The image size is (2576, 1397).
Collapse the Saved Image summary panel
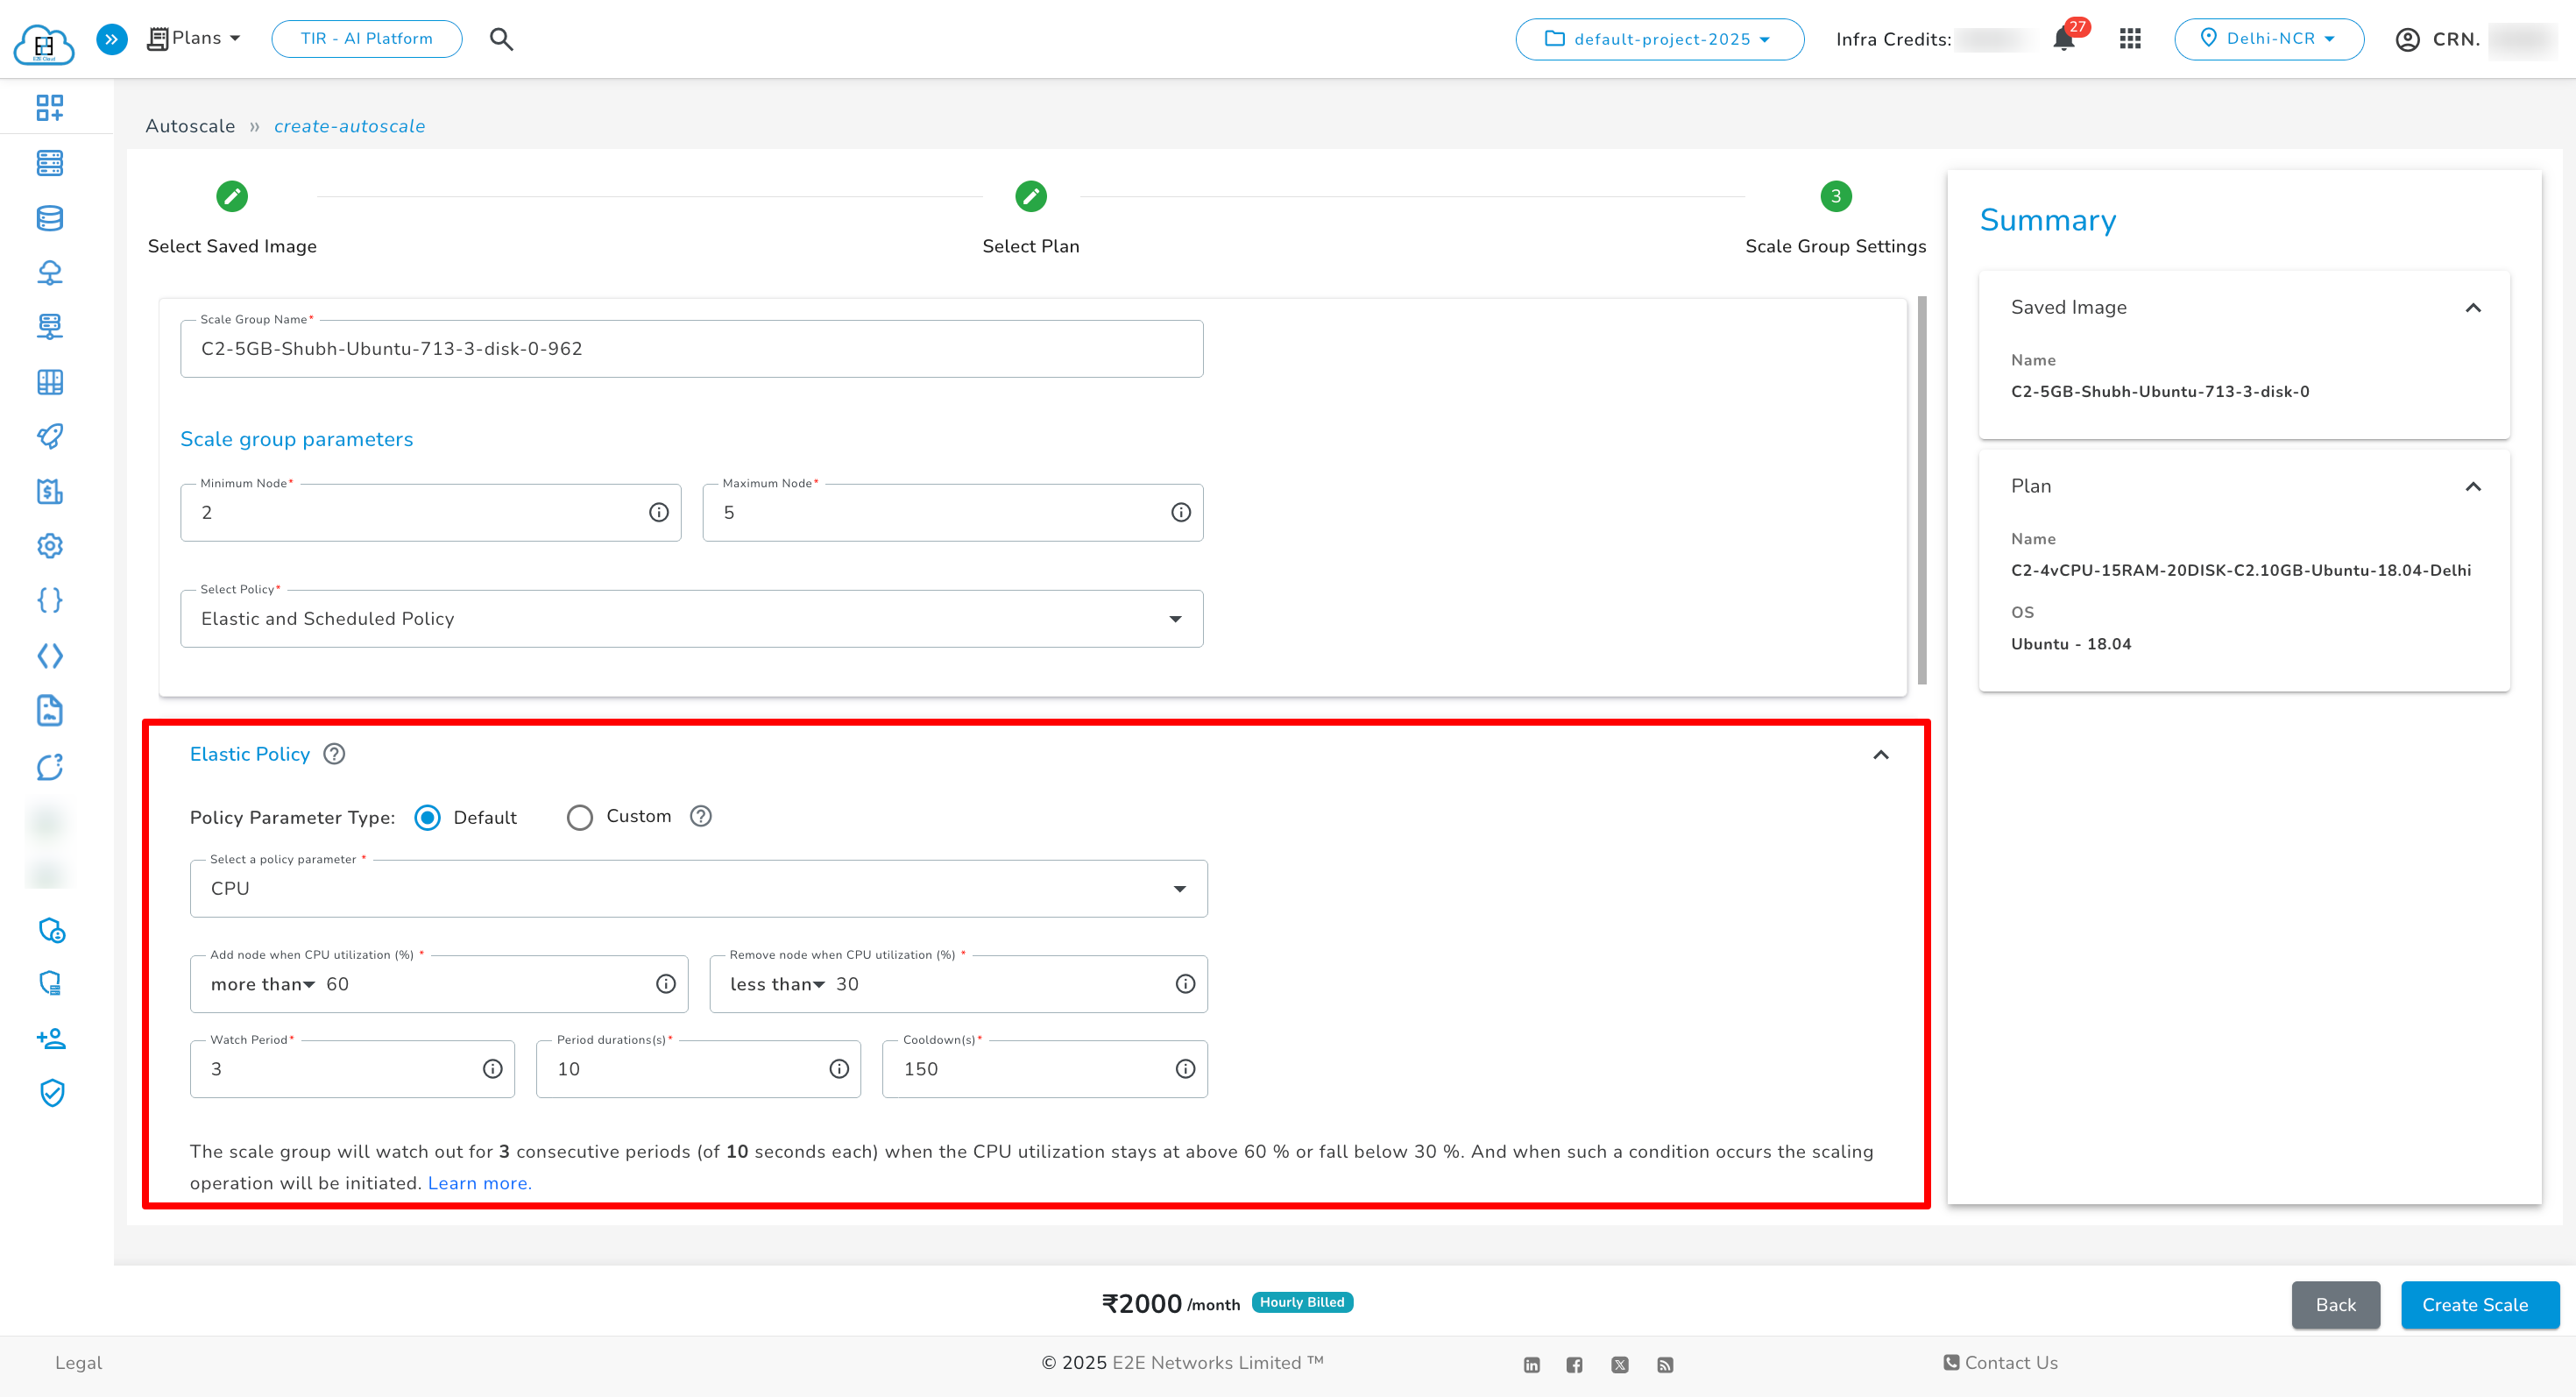coord(2474,307)
